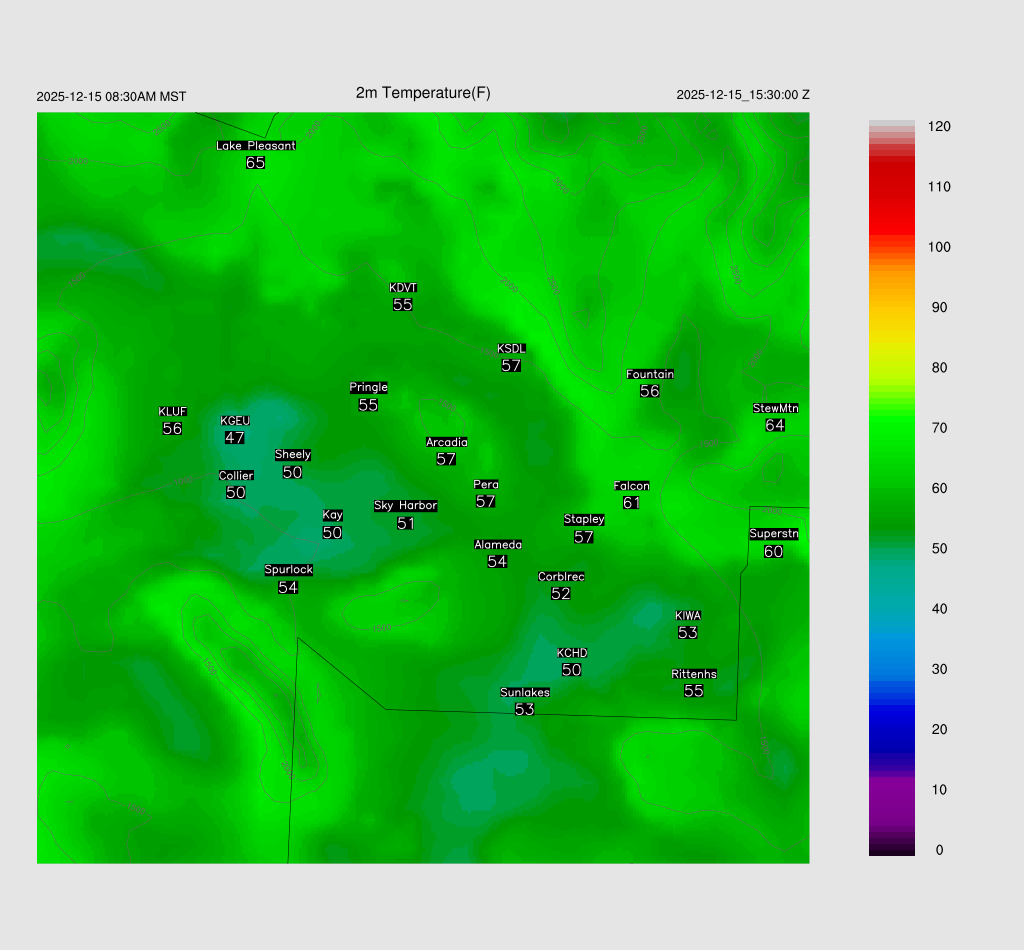This screenshot has width=1024, height=950.
Task: Click the Lake Pleasant station label
Action: 256,146
